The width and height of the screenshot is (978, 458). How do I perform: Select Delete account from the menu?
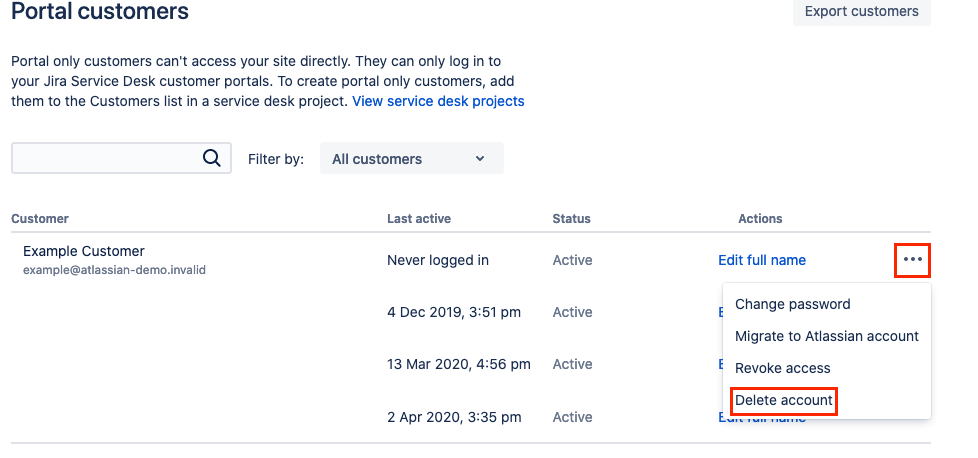[x=783, y=400]
